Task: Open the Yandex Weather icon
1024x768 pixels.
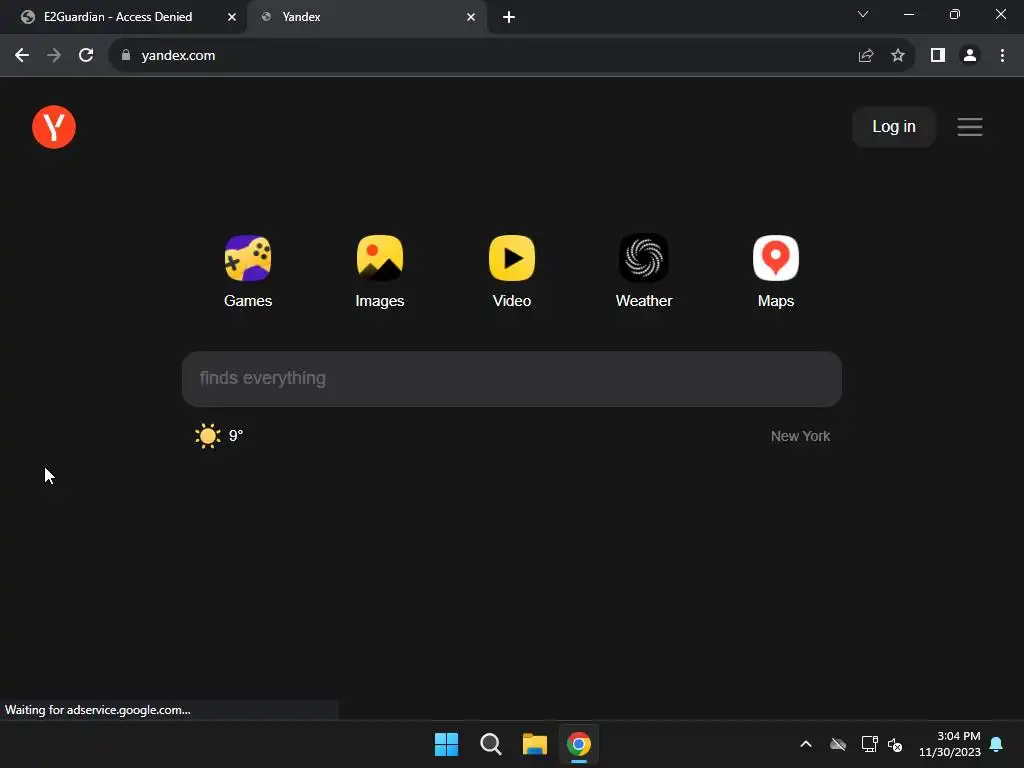Action: (644, 258)
